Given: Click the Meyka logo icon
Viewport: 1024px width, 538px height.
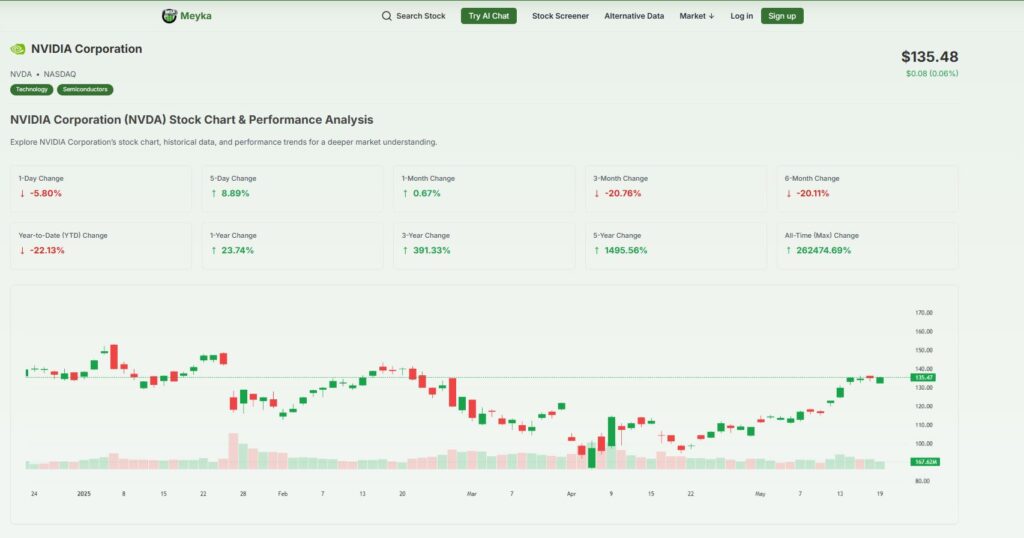Looking at the screenshot, I should click(x=169, y=16).
